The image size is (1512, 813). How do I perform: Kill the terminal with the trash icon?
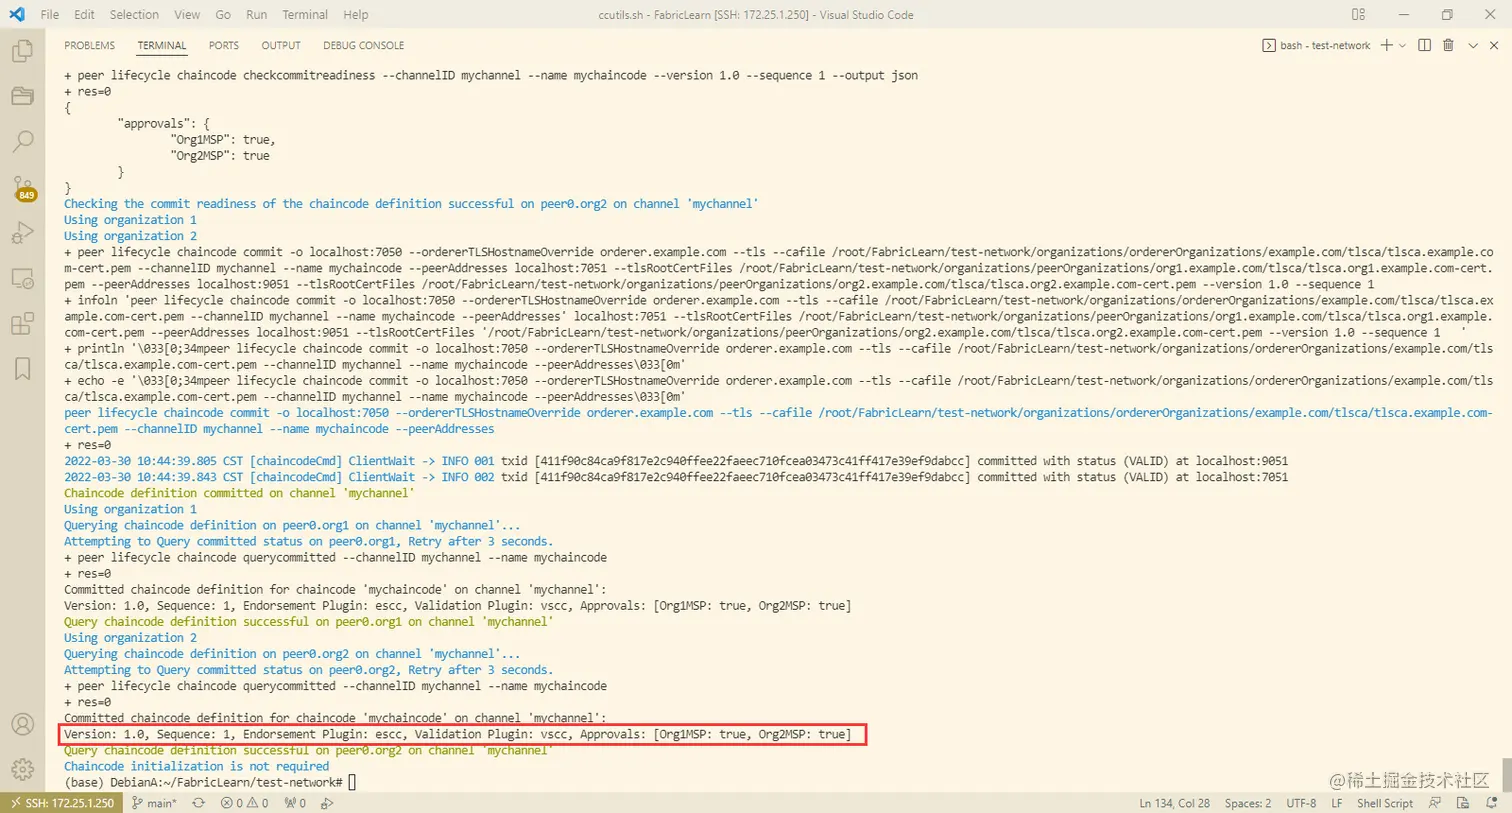1448,45
